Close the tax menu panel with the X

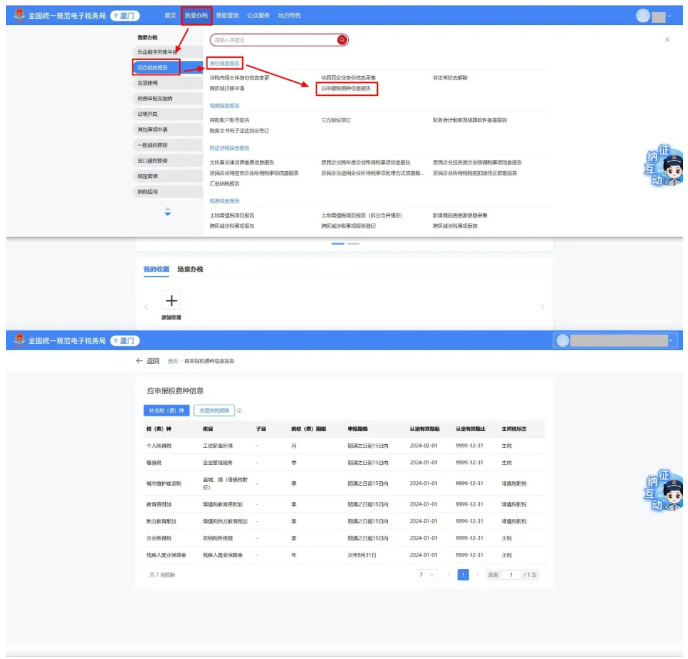tap(667, 40)
